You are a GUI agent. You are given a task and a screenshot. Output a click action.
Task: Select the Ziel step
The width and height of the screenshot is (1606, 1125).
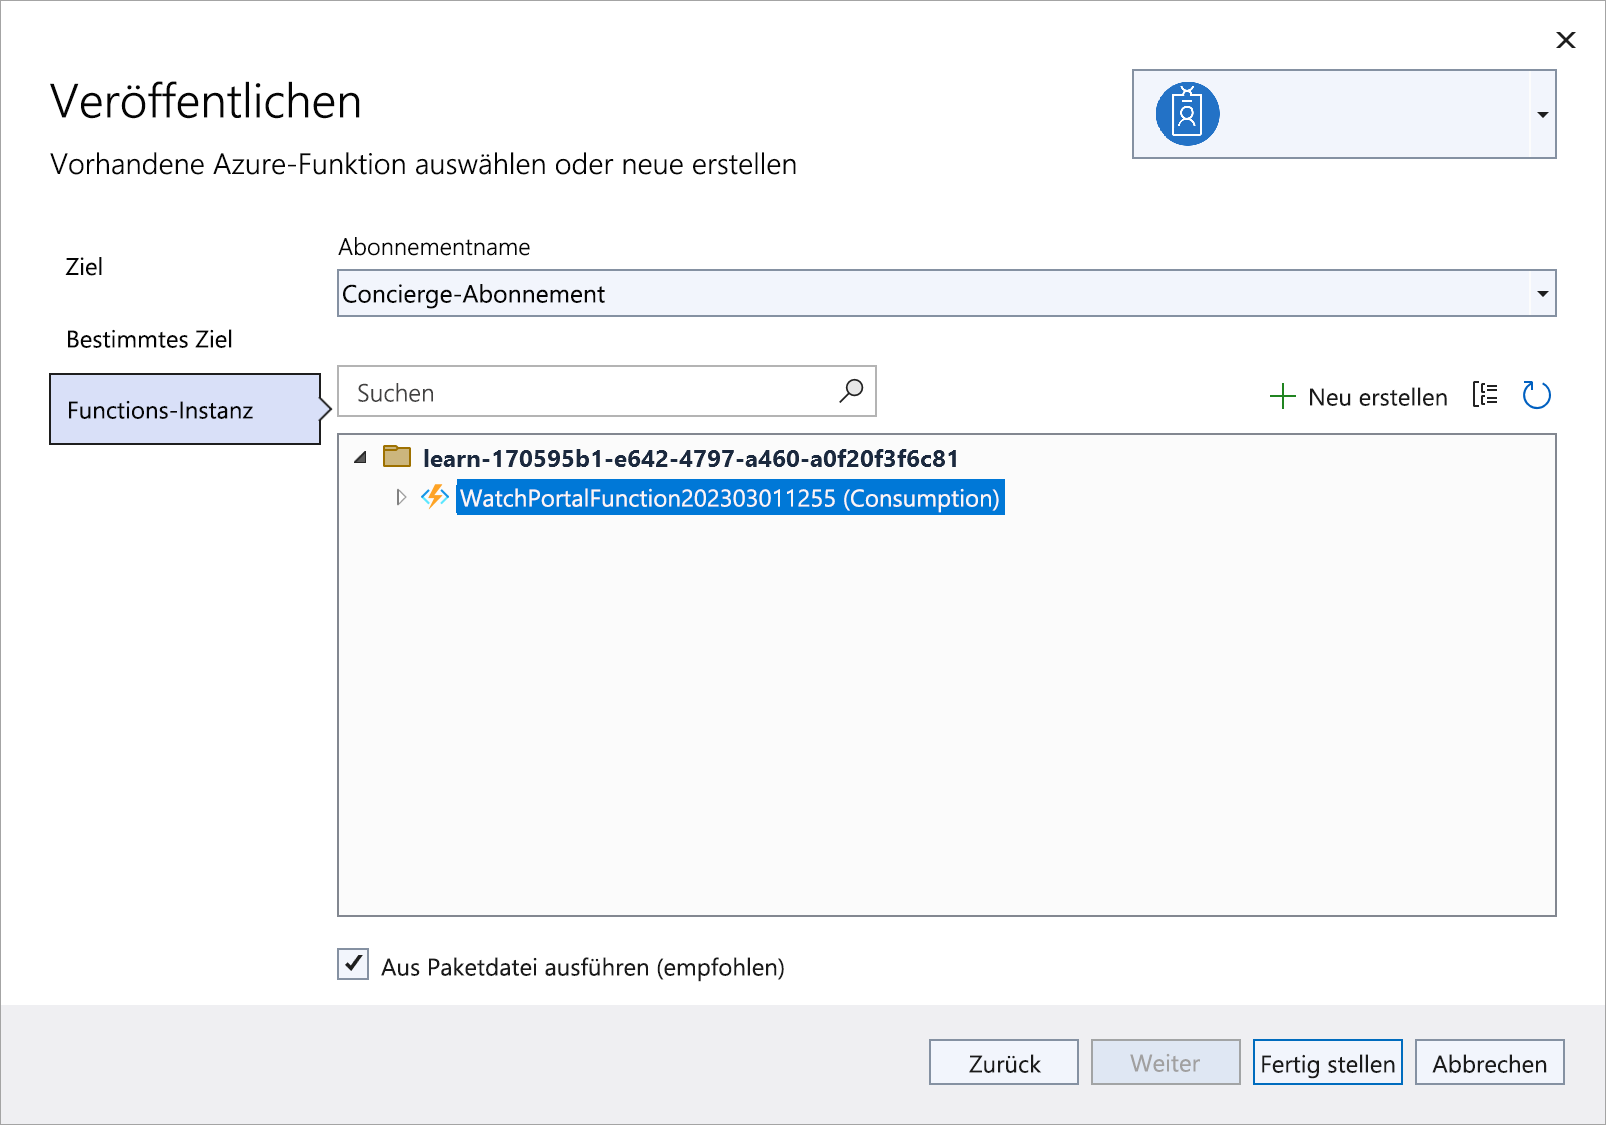(x=84, y=267)
